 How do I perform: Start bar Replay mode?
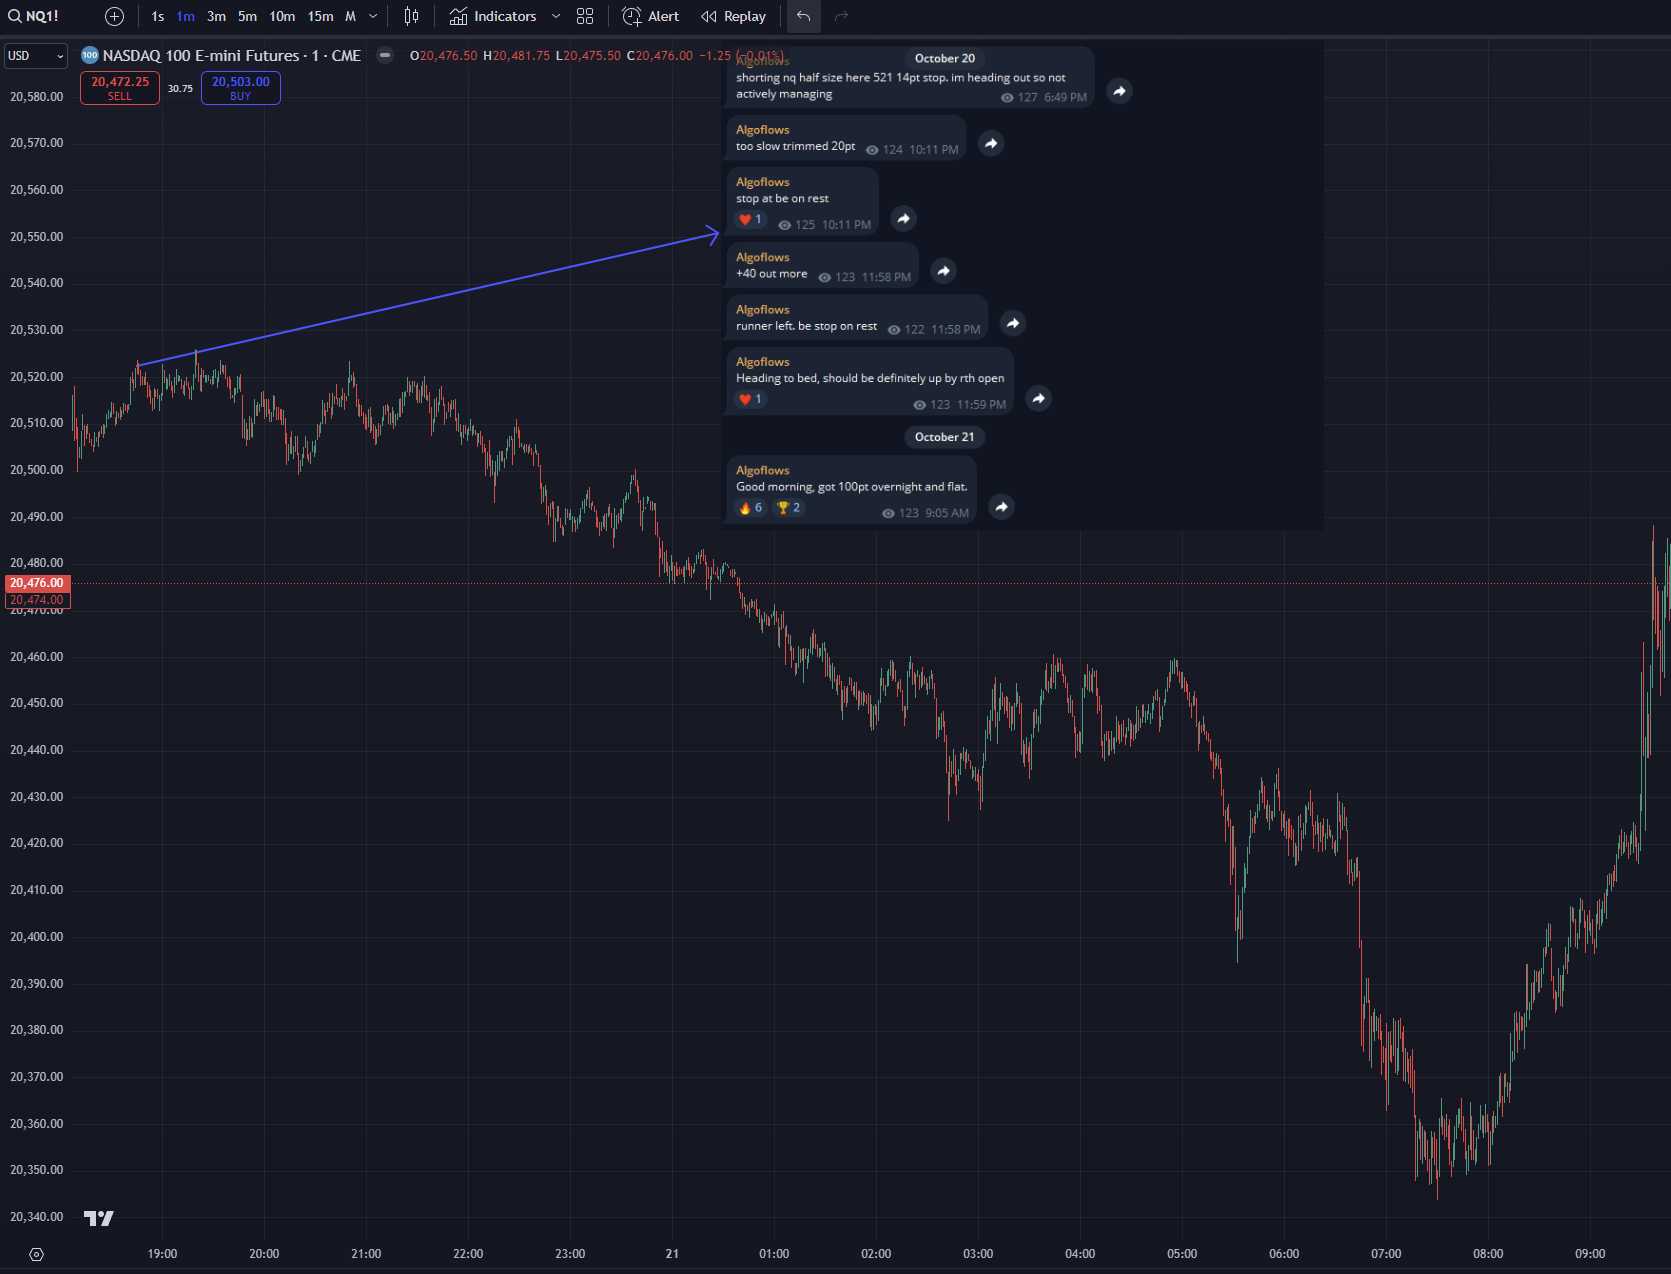[x=734, y=16]
